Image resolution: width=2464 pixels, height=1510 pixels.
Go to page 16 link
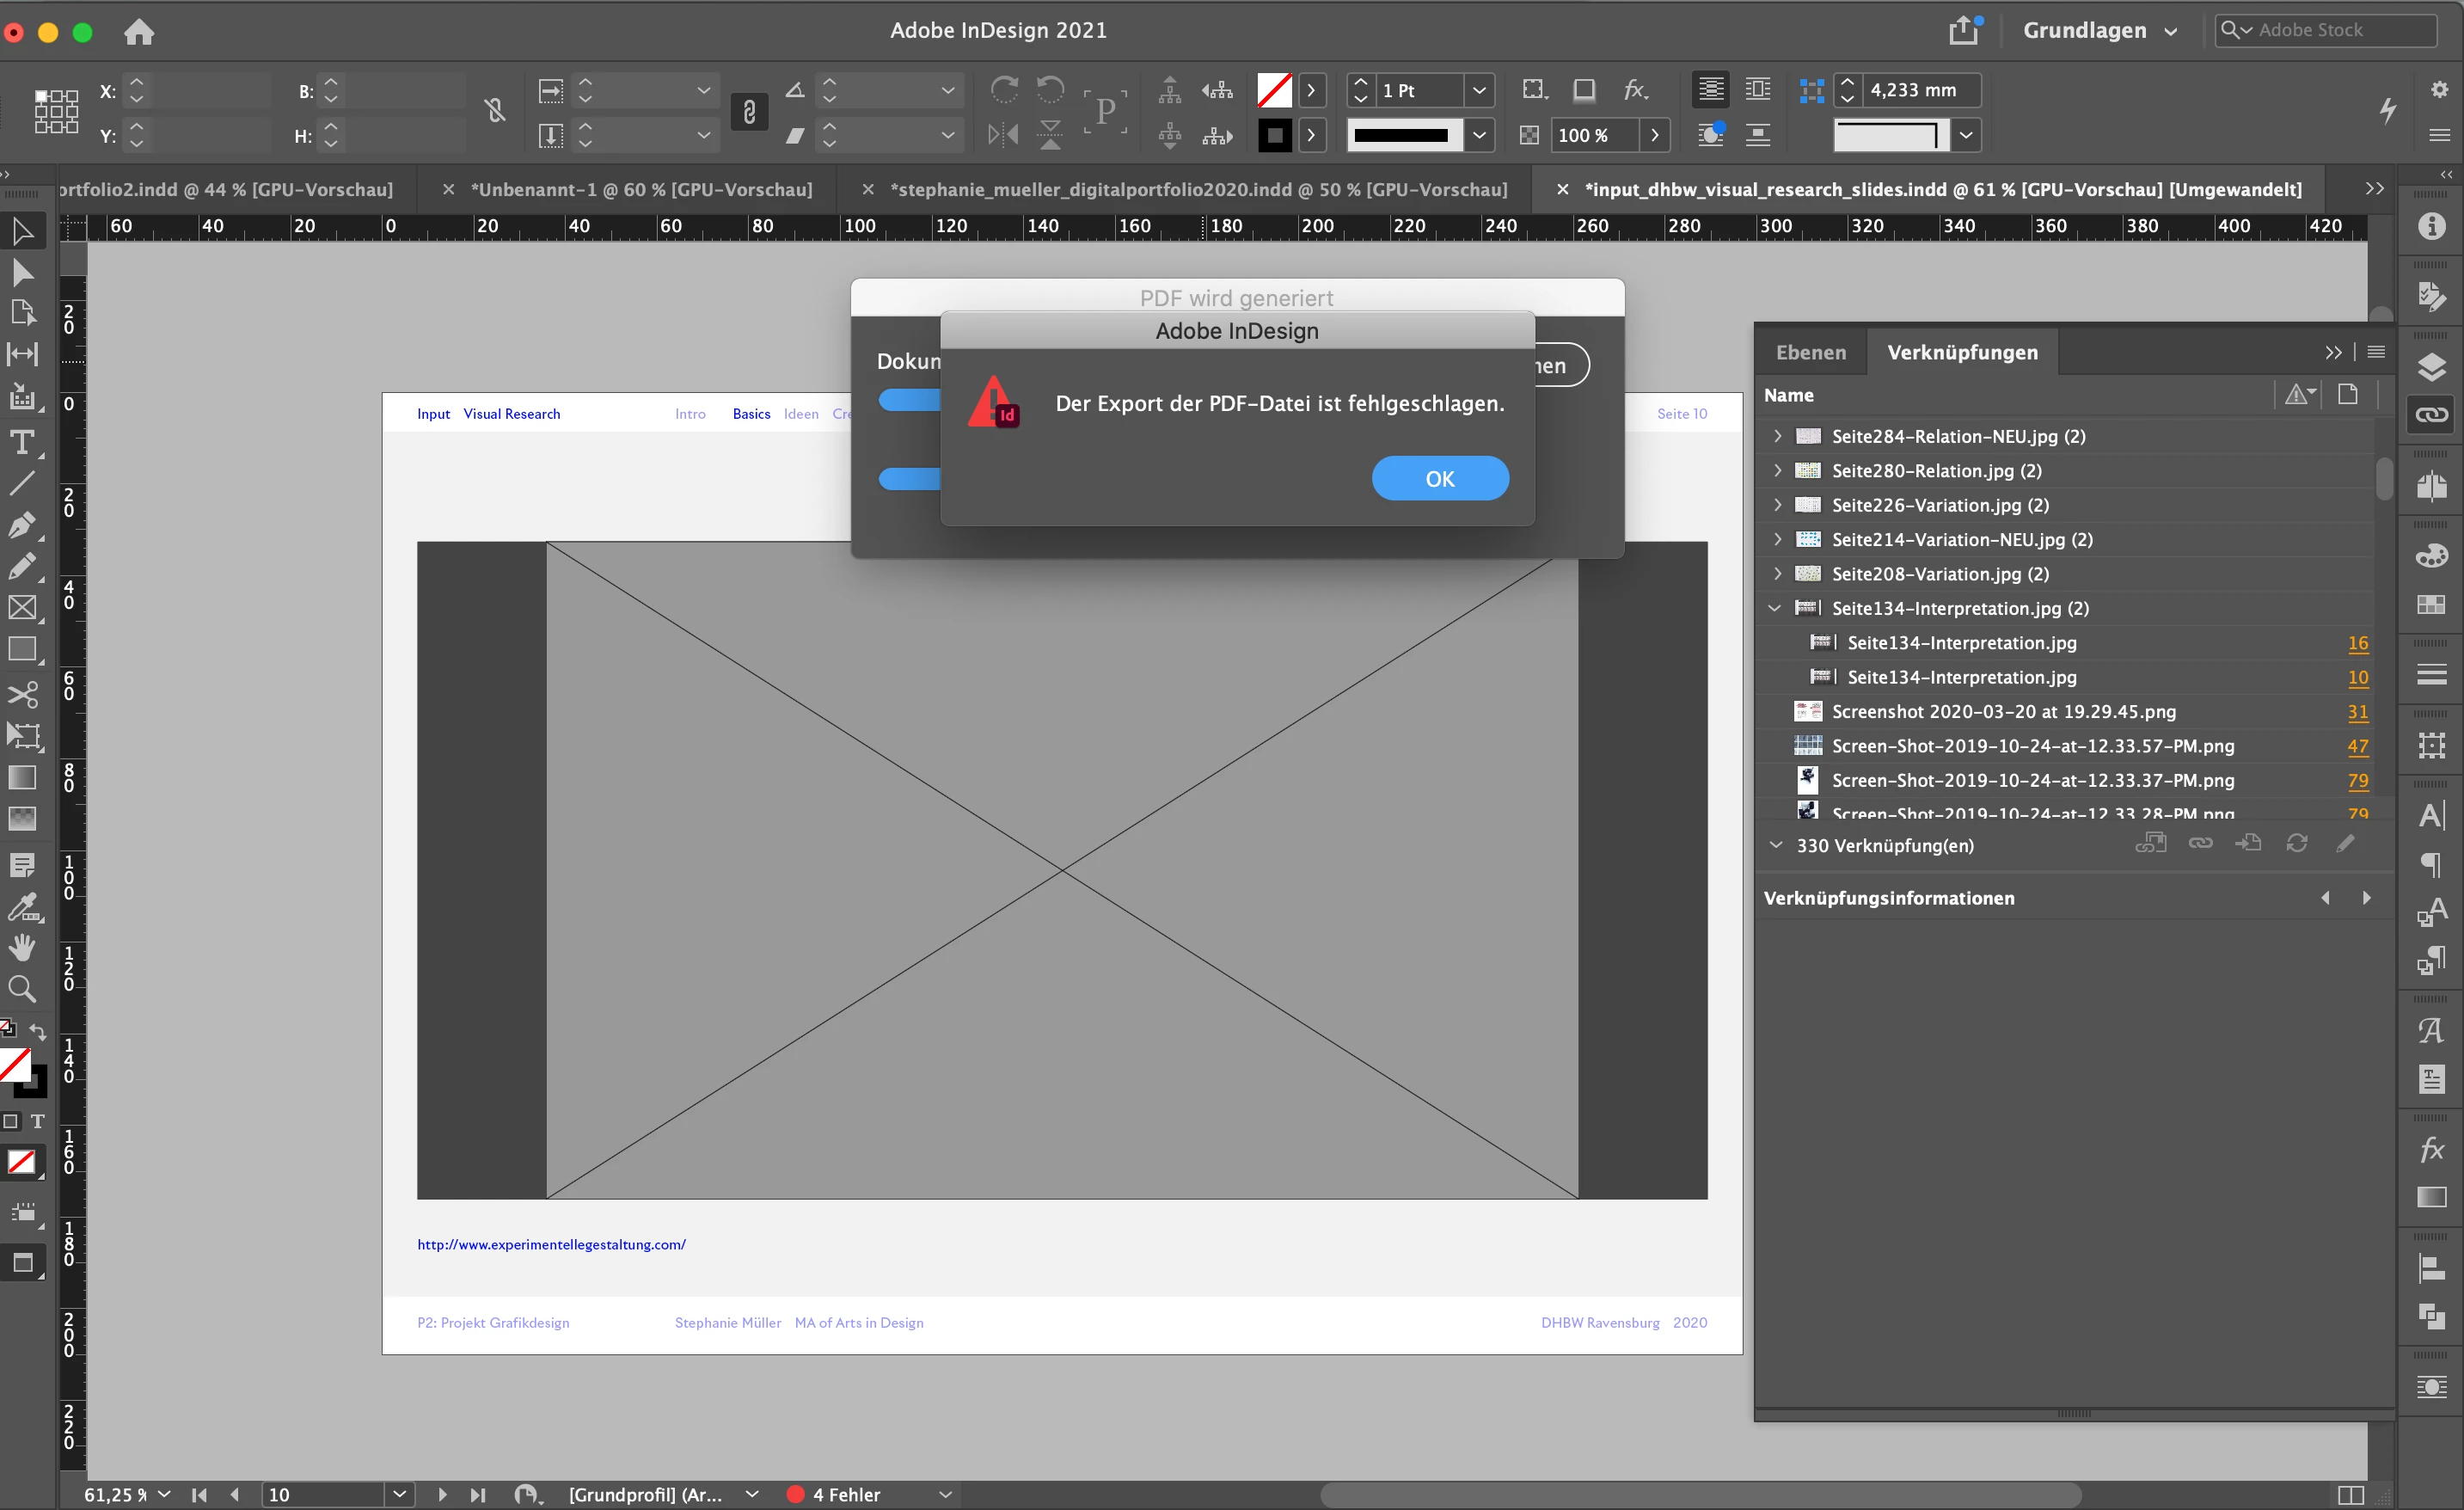[2357, 643]
